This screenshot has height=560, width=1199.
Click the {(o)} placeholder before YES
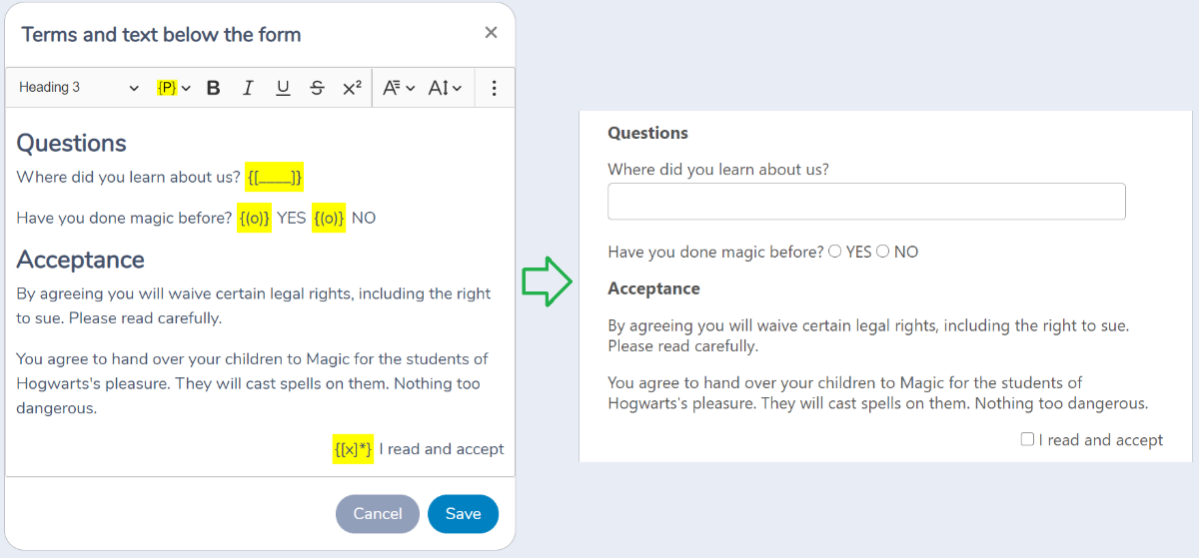(254, 218)
